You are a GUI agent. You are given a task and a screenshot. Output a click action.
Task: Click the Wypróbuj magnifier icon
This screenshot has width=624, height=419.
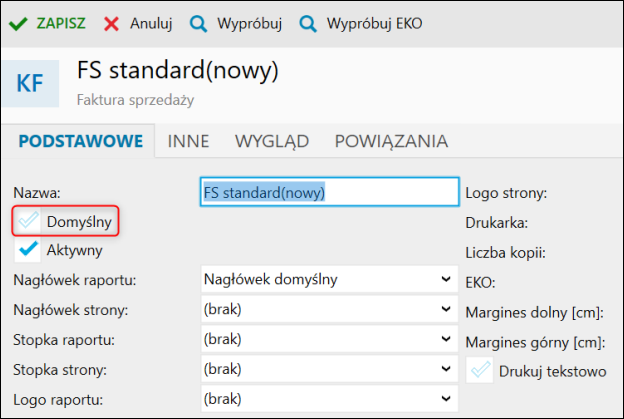198,22
